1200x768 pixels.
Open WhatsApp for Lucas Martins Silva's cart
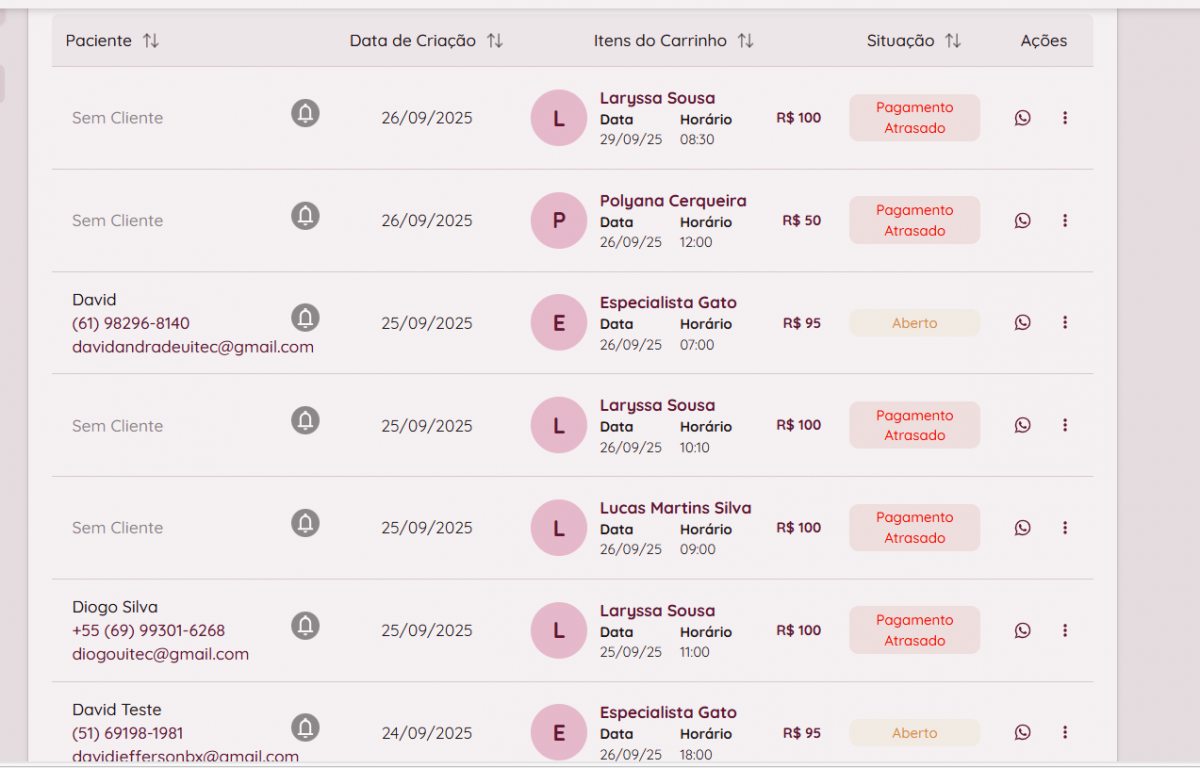(1022, 528)
